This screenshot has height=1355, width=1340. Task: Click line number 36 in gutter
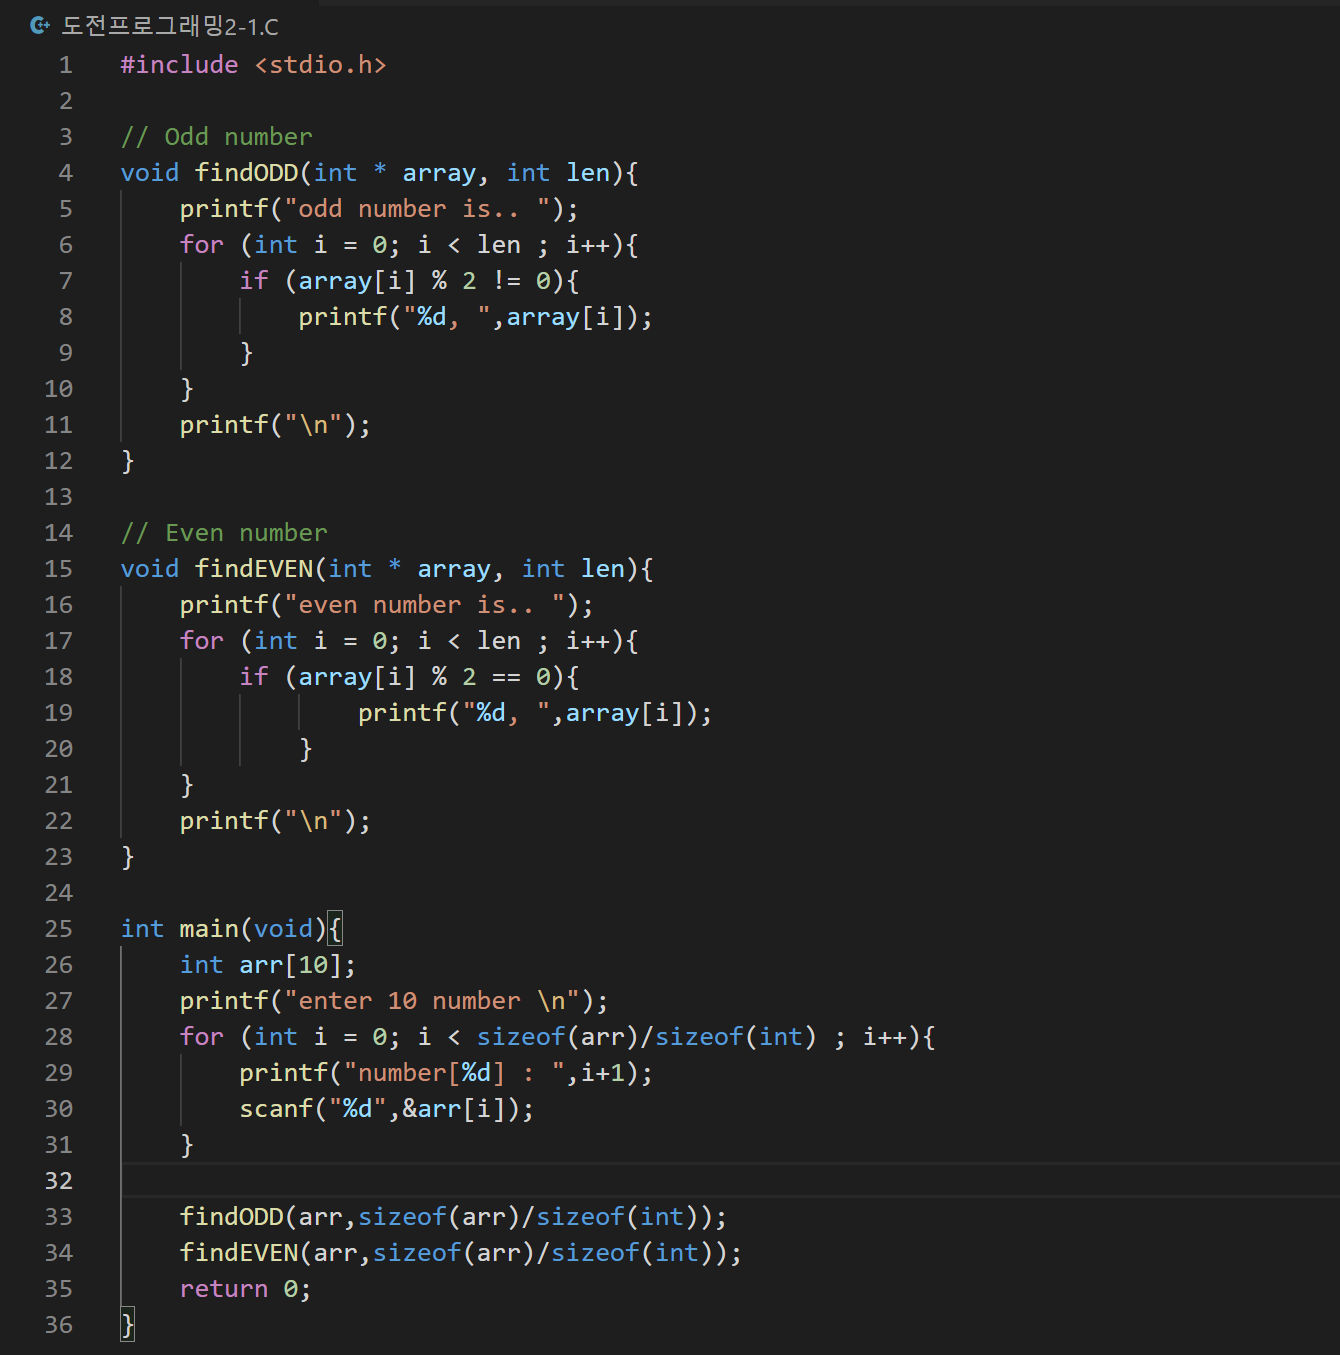point(59,1325)
